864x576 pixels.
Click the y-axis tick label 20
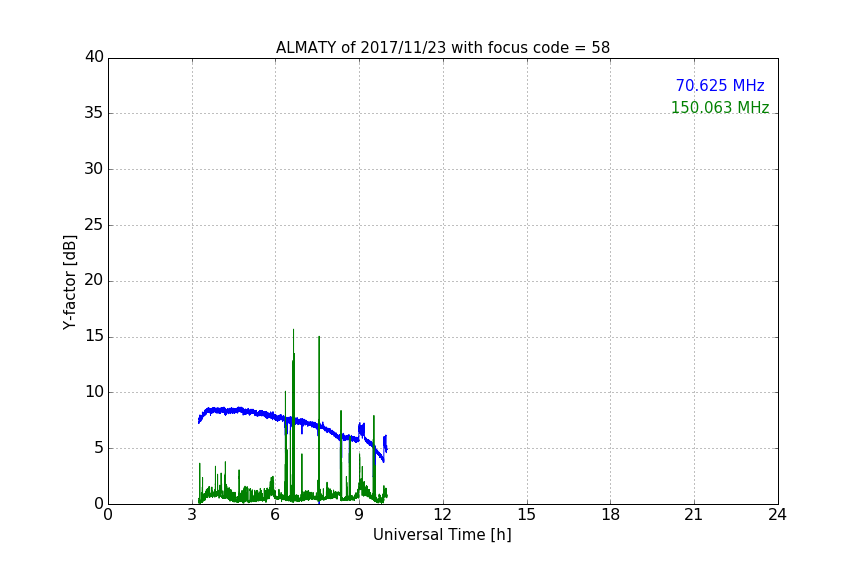pyautogui.click(x=94, y=280)
